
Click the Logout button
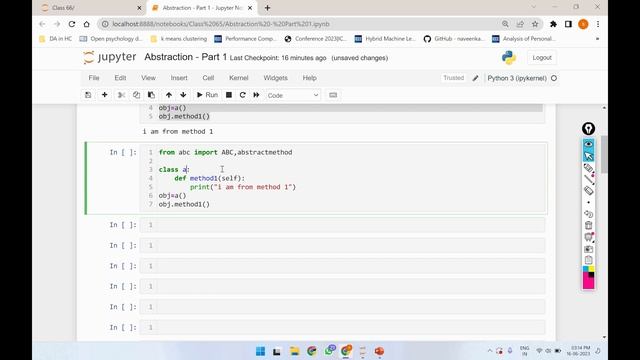pyautogui.click(x=542, y=58)
